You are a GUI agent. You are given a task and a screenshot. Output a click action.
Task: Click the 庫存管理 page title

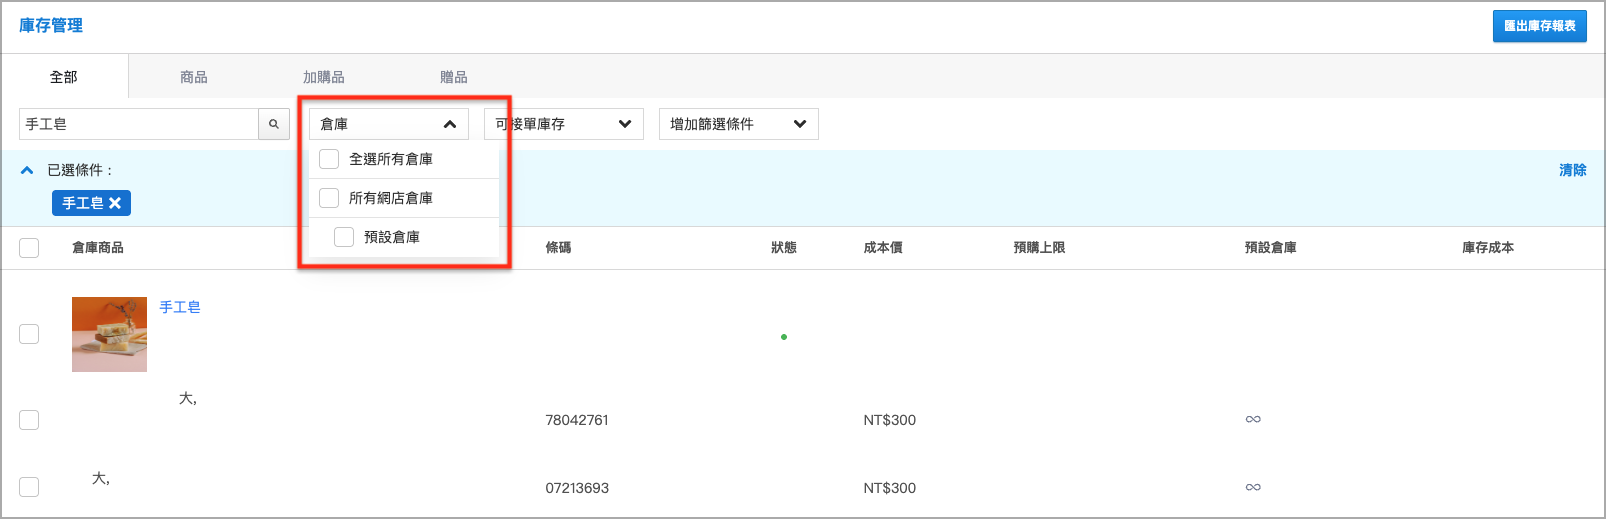(x=51, y=25)
